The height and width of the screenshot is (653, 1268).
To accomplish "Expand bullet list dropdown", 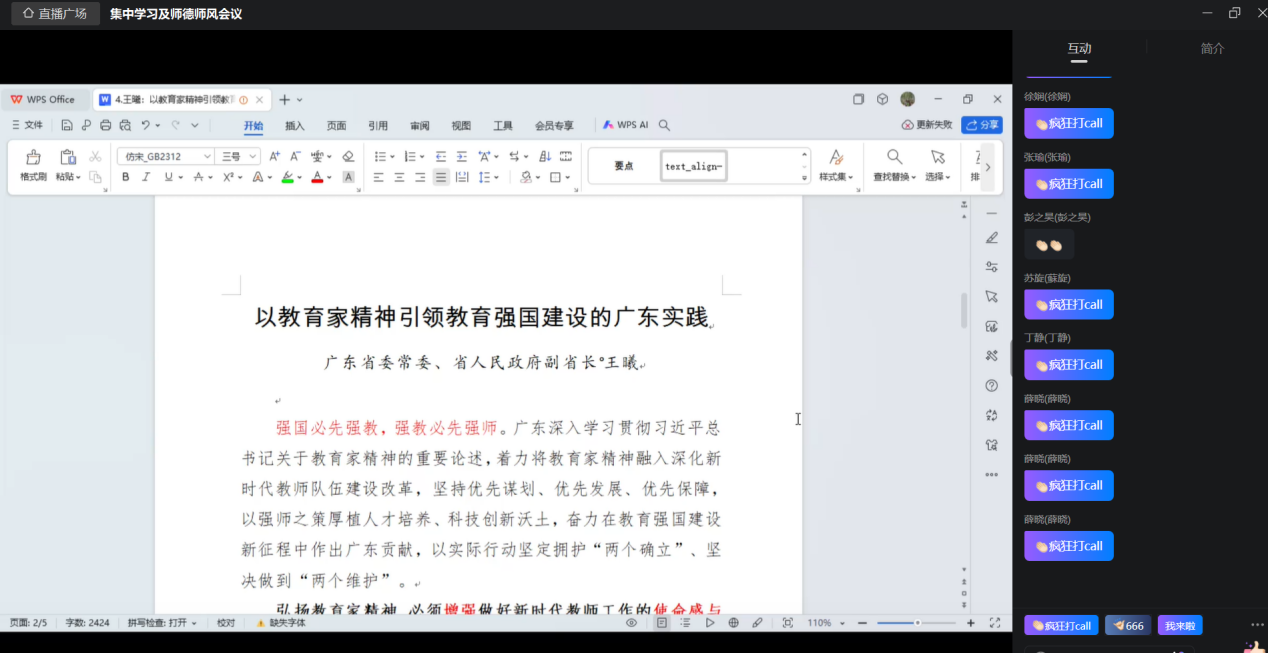I will [392, 157].
